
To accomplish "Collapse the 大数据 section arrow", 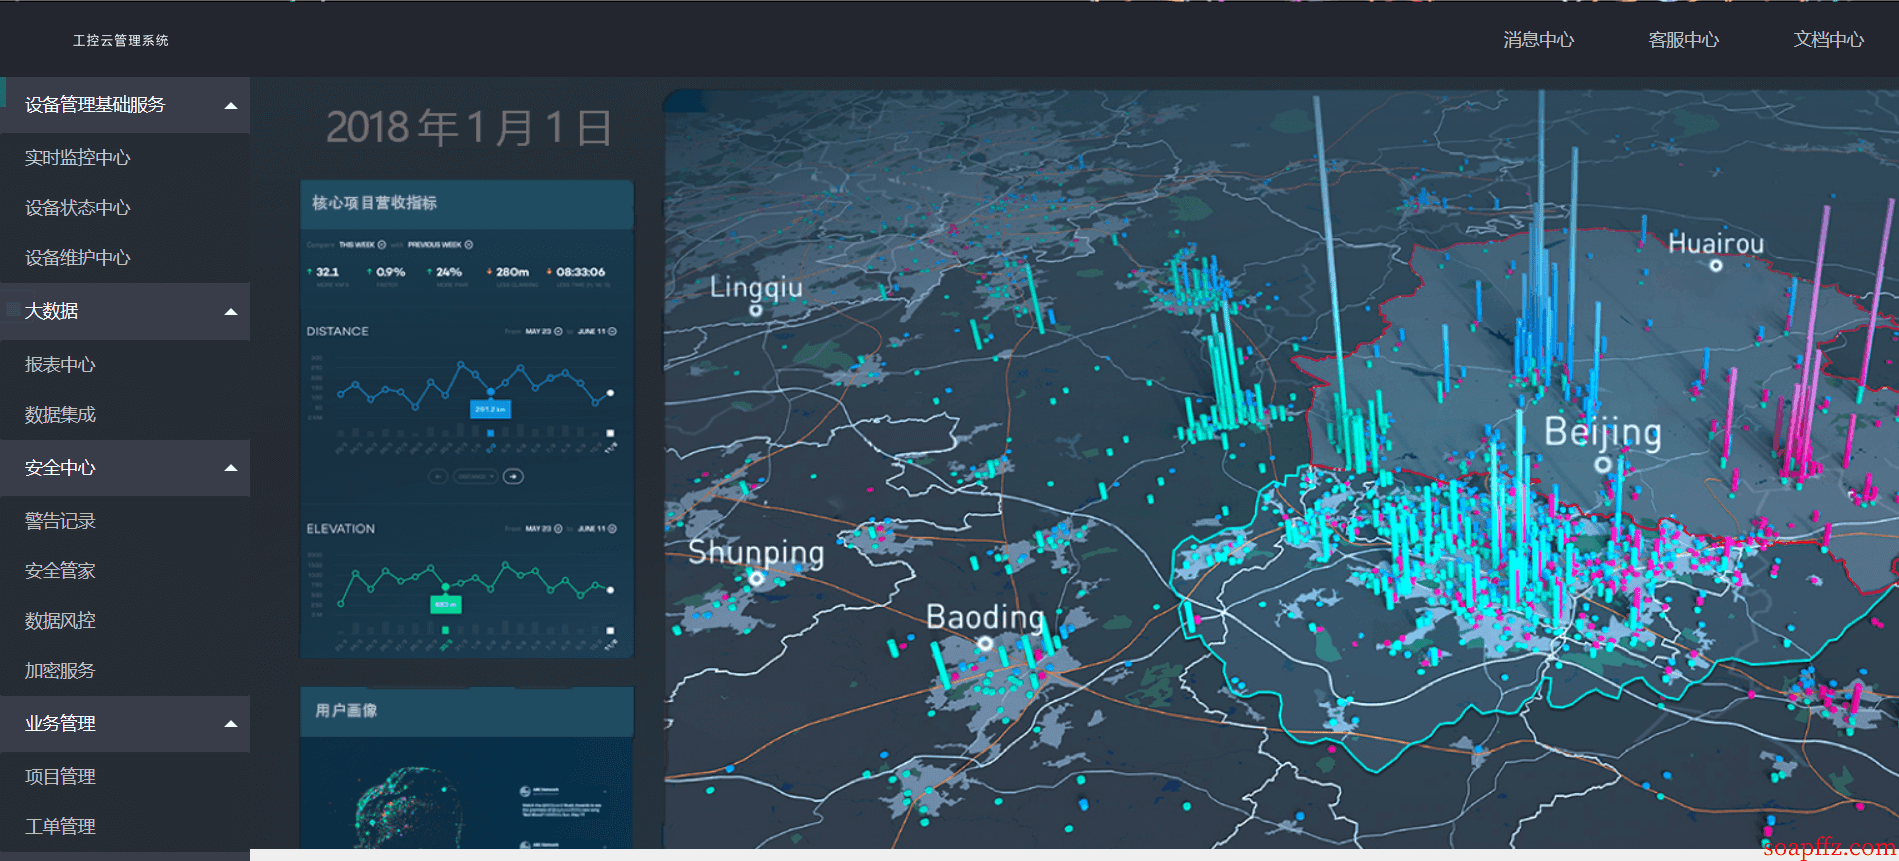I will (x=231, y=312).
